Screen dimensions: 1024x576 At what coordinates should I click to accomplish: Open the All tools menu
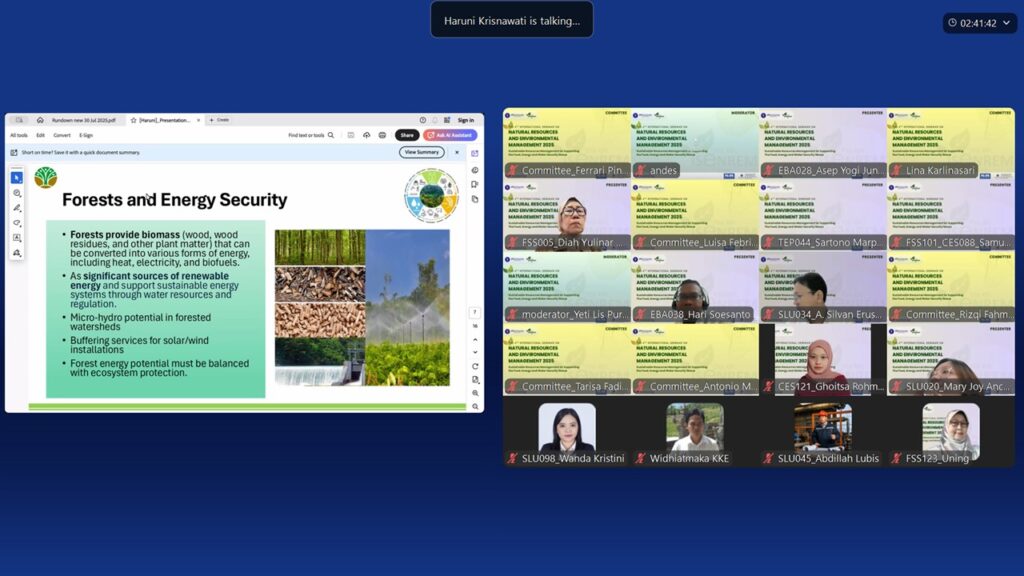pyautogui.click(x=19, y=135)
